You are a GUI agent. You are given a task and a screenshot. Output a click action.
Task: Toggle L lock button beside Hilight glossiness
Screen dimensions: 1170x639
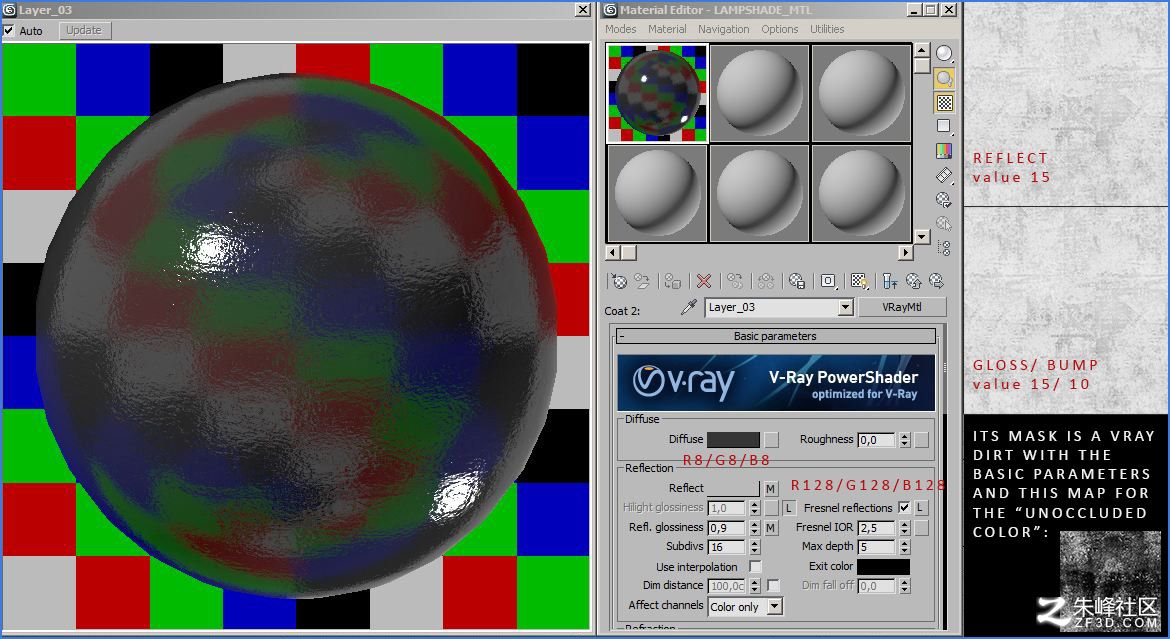tap(789, 508)
